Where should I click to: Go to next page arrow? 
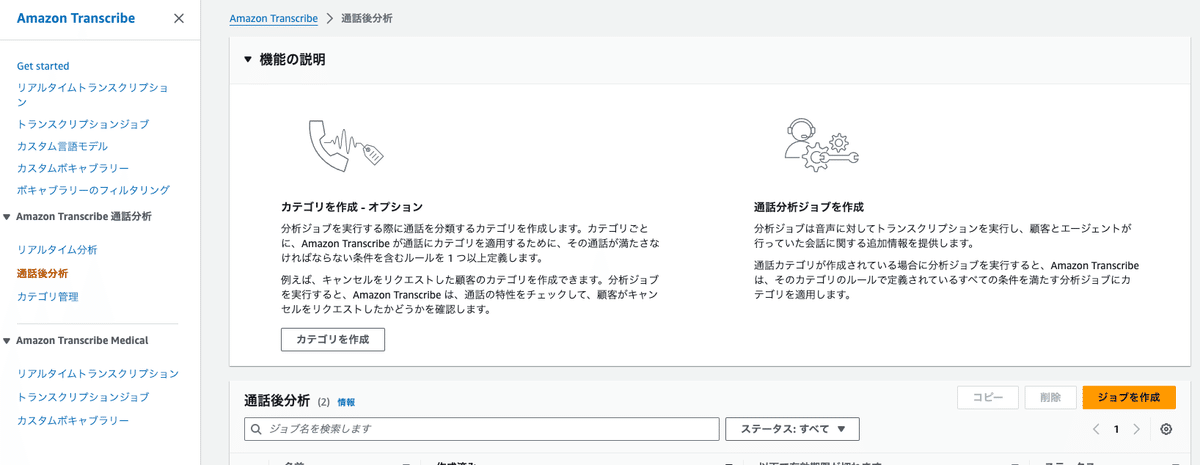pyautogui.click(x=1136, y=429)
